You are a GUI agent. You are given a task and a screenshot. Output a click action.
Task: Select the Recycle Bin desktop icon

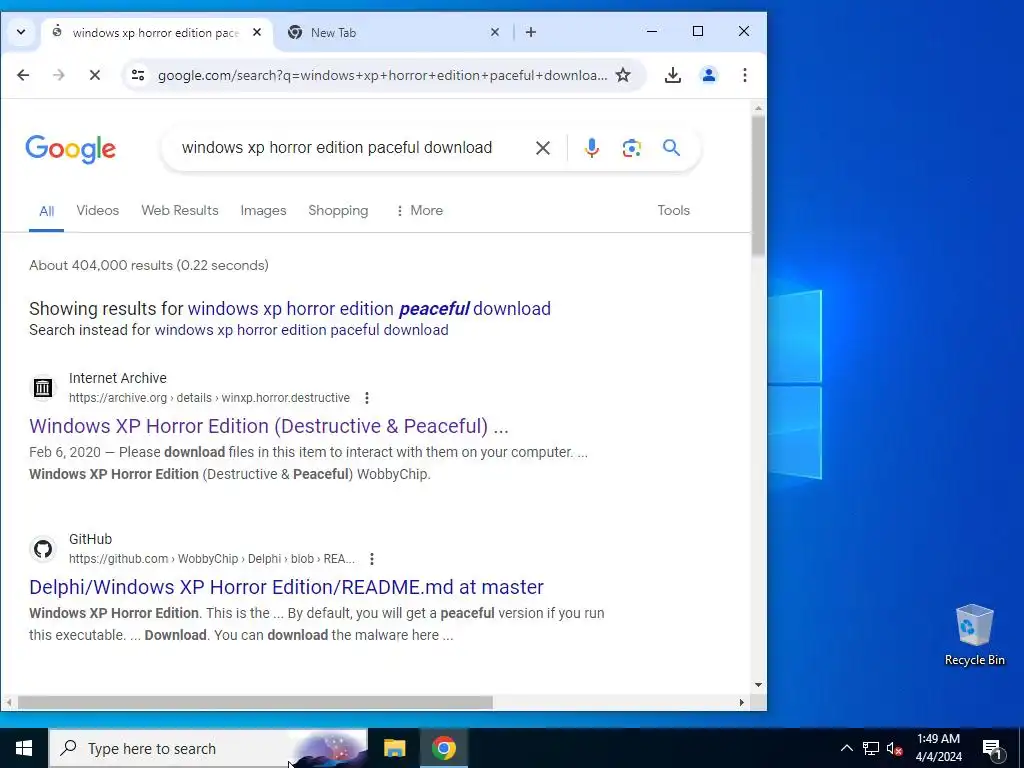[x=974, y=635]
